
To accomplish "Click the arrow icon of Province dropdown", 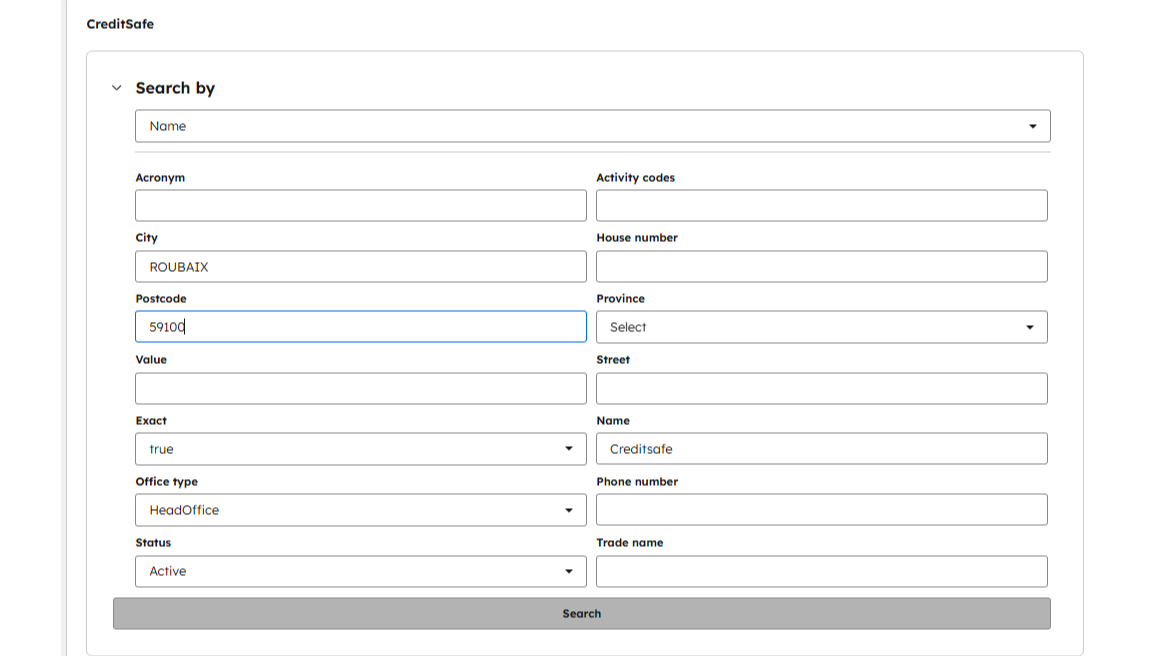I will click(1030, 327).
